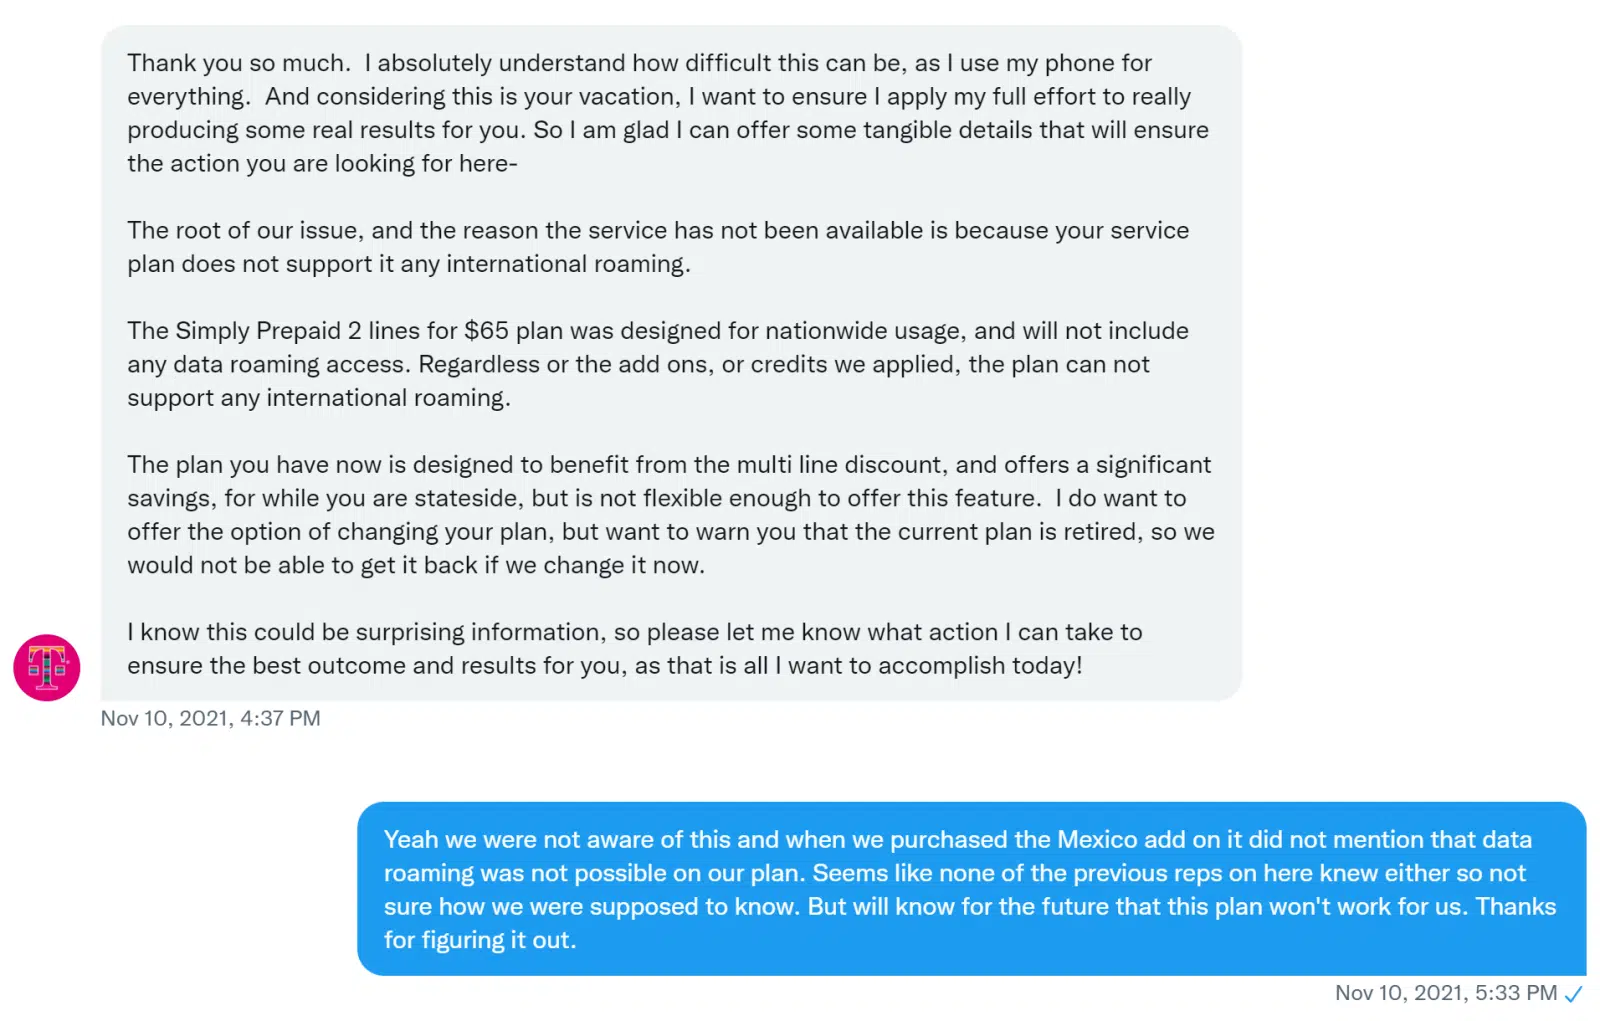
Task: Click the 'plan you have now' paragraph
Action: [x=671, y=515]
